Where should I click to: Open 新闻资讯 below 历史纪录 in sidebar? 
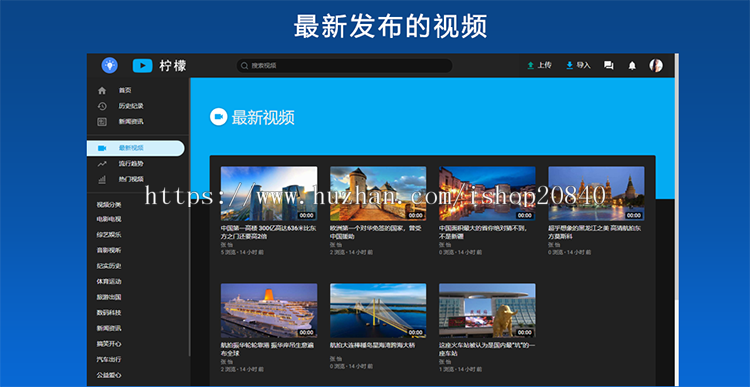pyautogui.click(x=131, y=122)
